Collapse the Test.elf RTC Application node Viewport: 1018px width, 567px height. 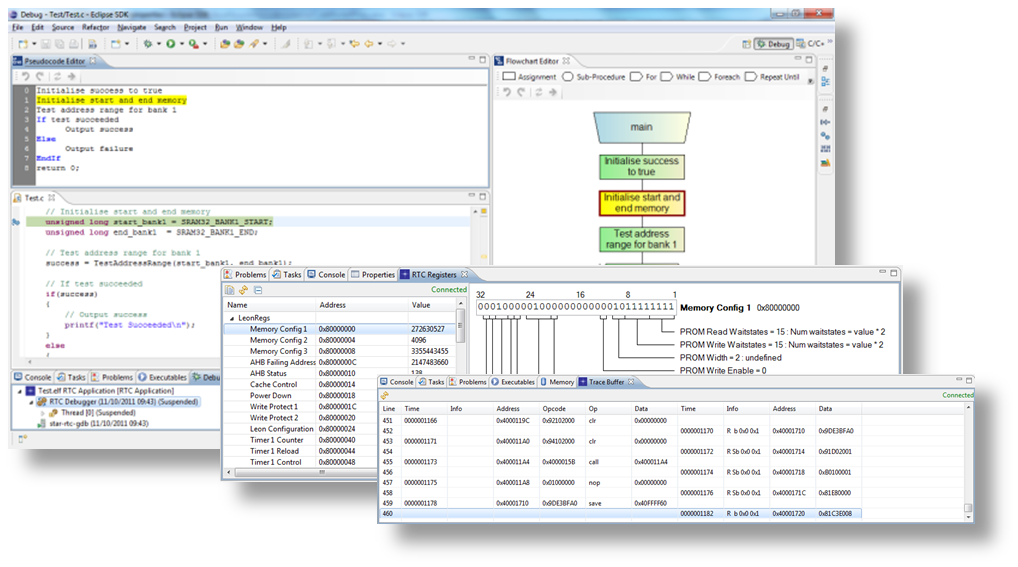coord(18,390)
